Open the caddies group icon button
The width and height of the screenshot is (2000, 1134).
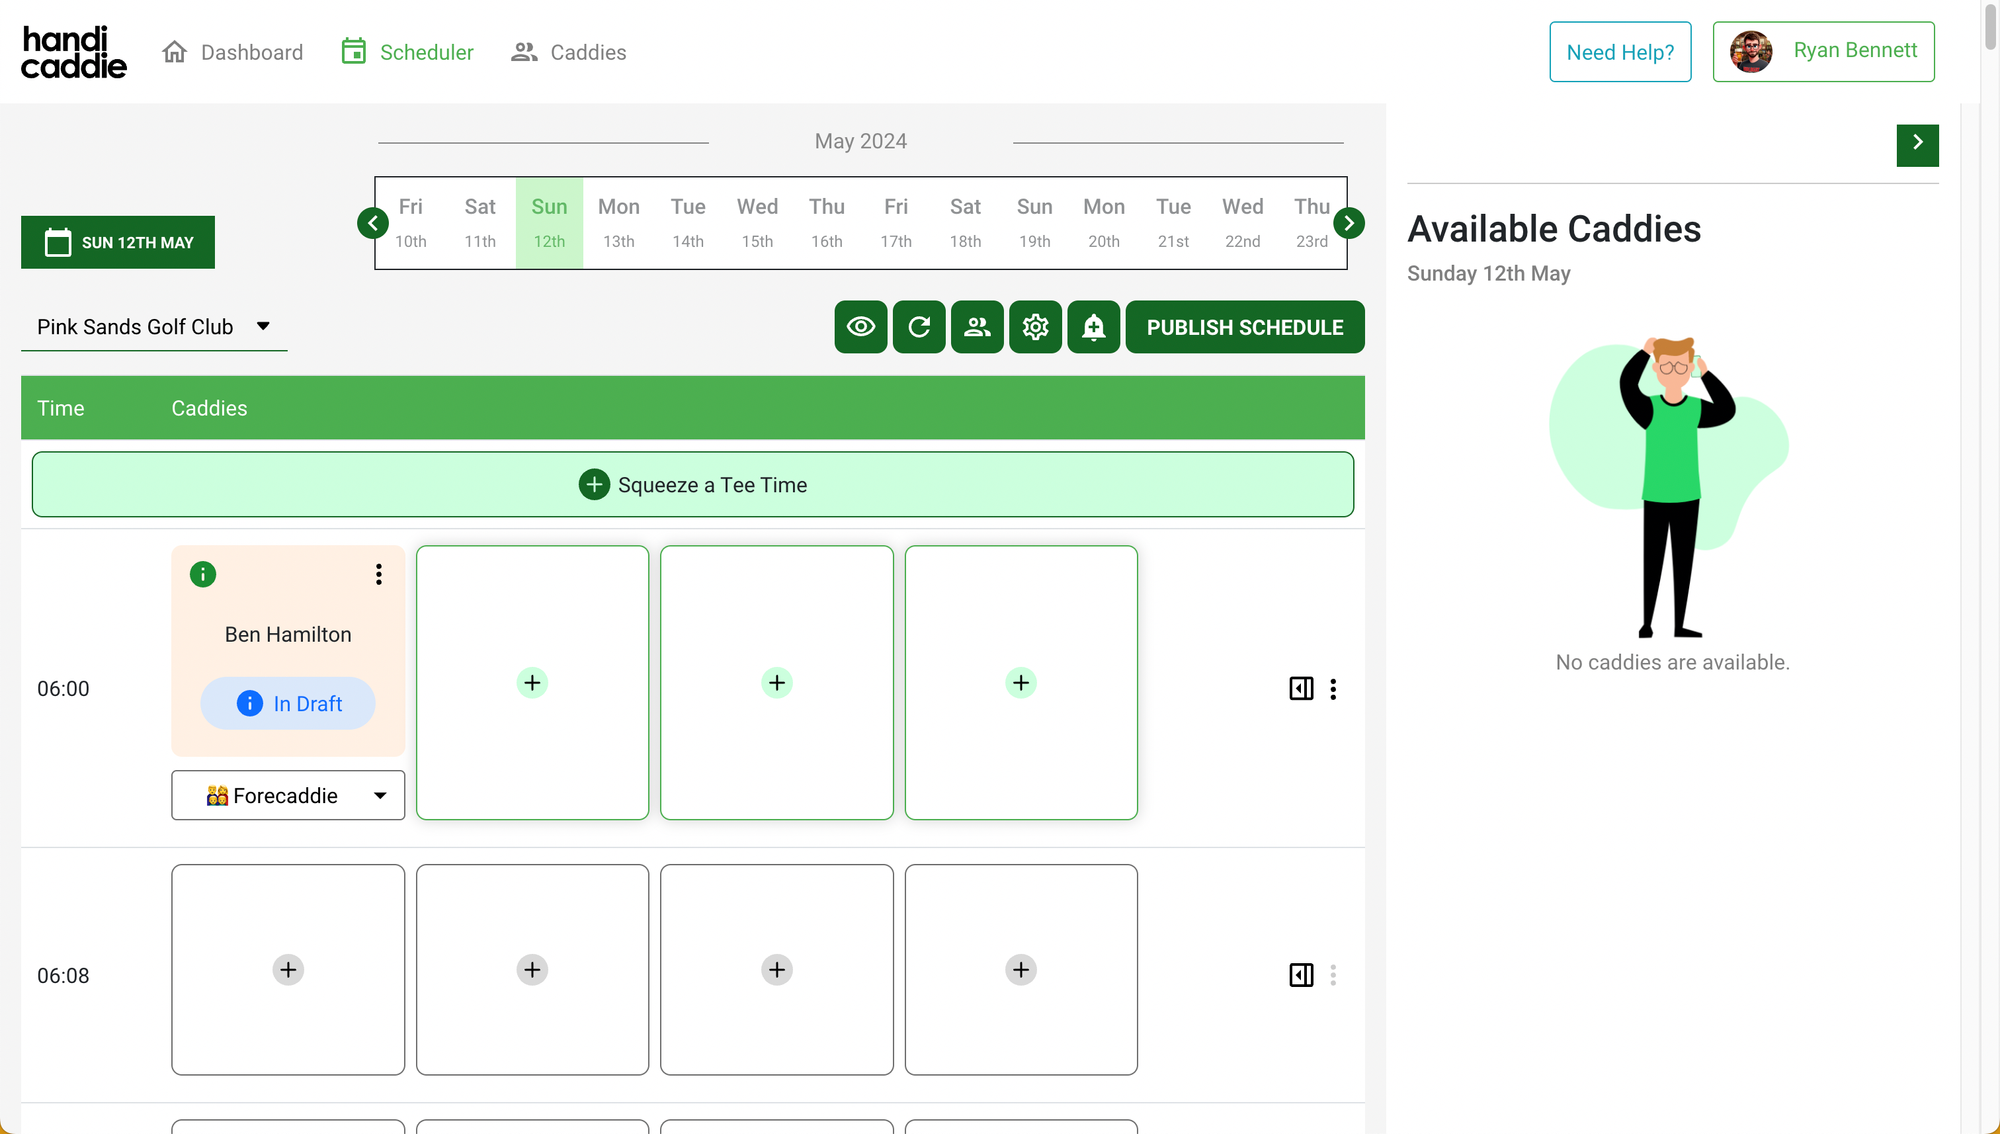pos(977,327)
